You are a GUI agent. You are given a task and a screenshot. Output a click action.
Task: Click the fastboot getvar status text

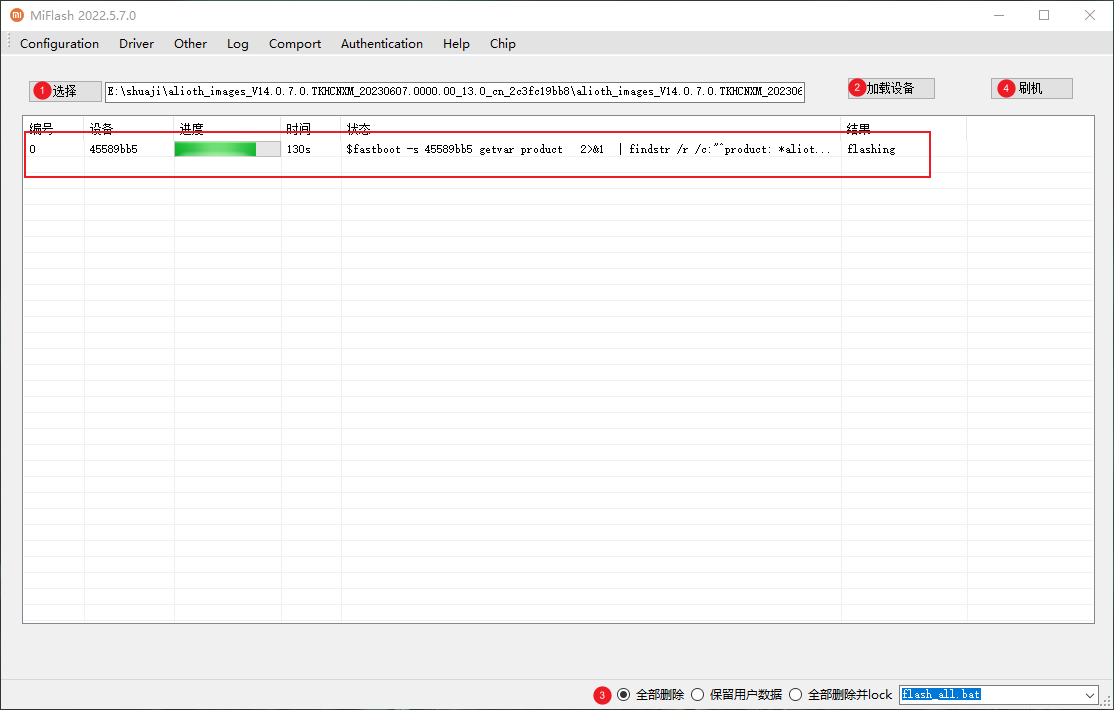click(588, 149)
